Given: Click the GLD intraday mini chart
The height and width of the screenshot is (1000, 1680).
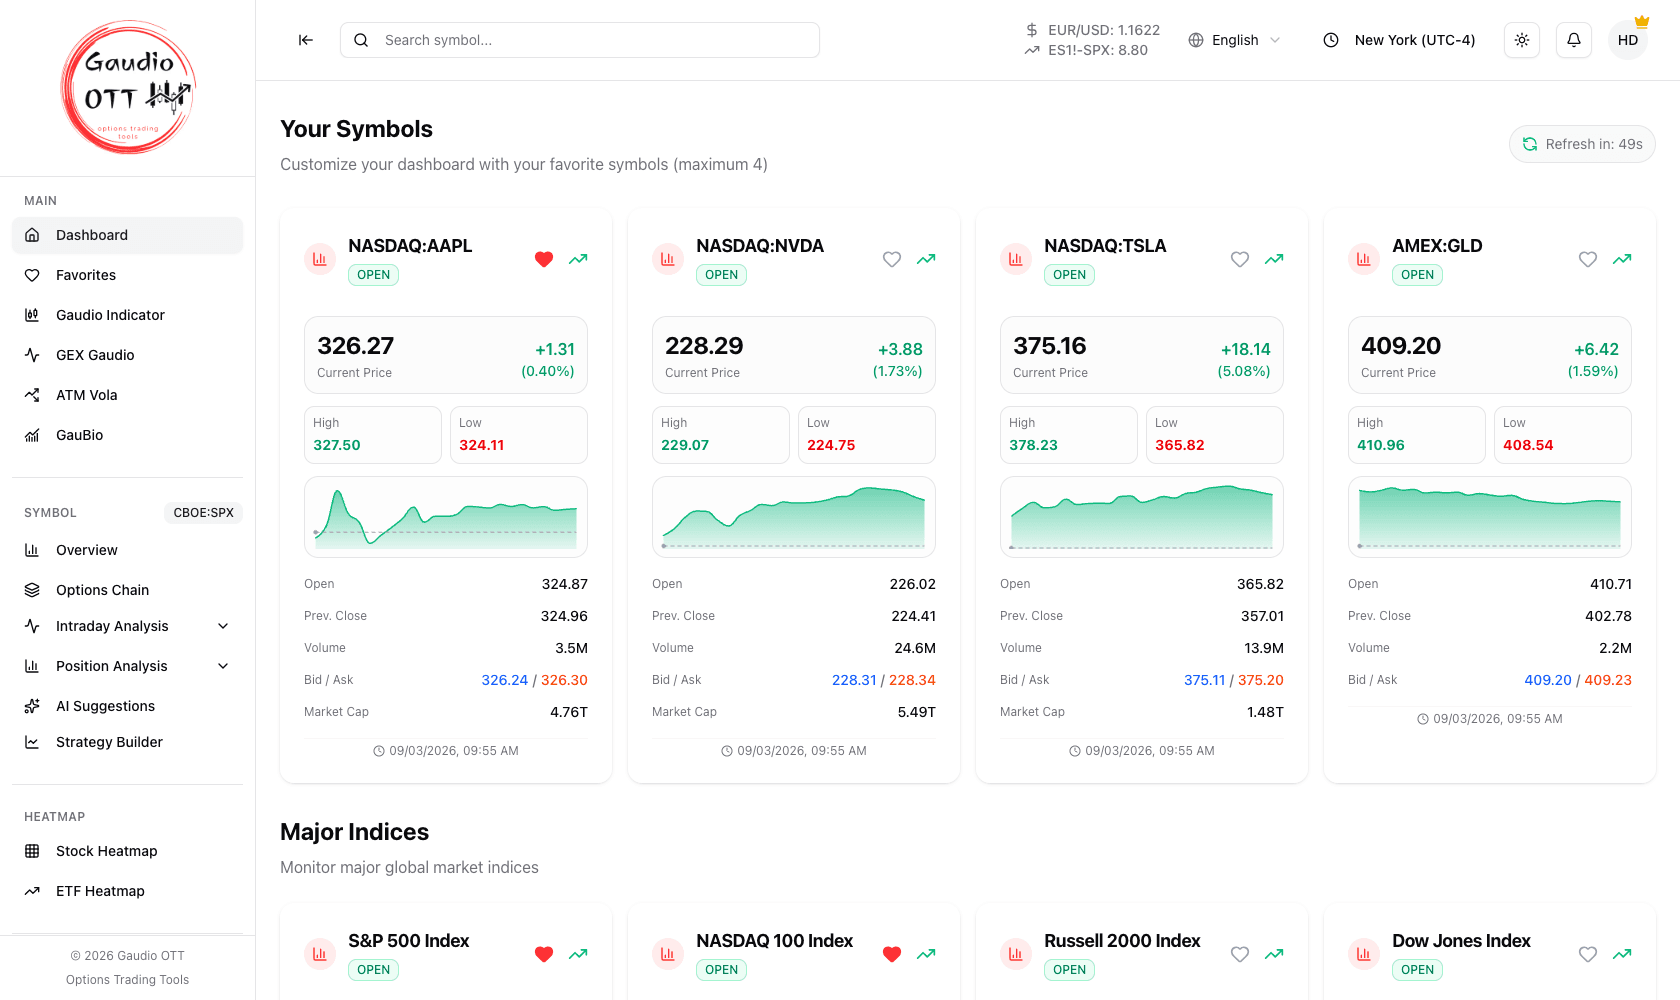Looking at the screenshot, I should coord(1490,517).
